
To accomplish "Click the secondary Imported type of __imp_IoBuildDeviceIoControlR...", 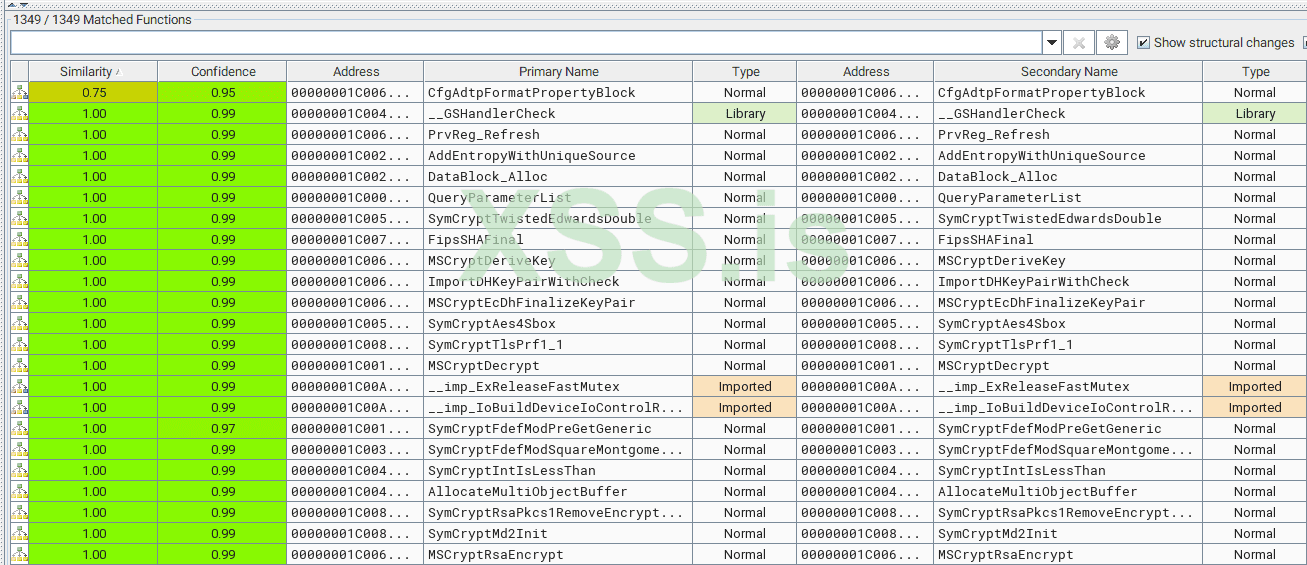I will (1254, 408).
